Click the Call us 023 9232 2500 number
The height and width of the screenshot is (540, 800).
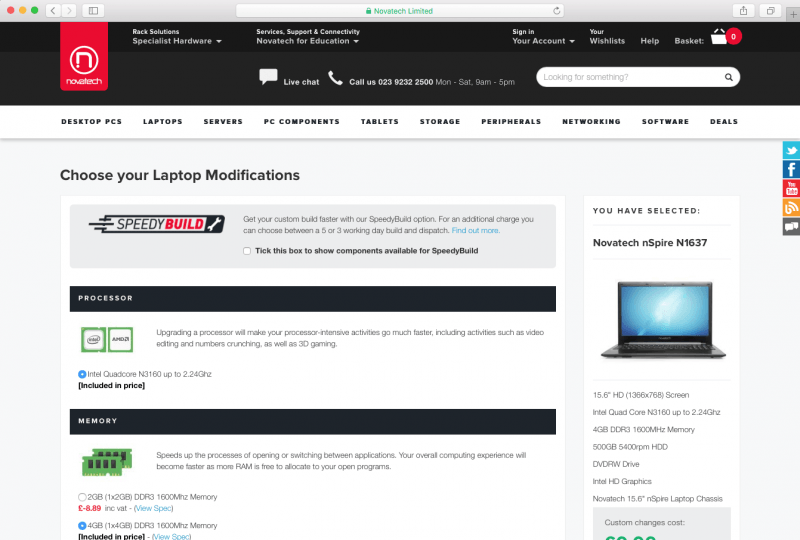point(391,82)
